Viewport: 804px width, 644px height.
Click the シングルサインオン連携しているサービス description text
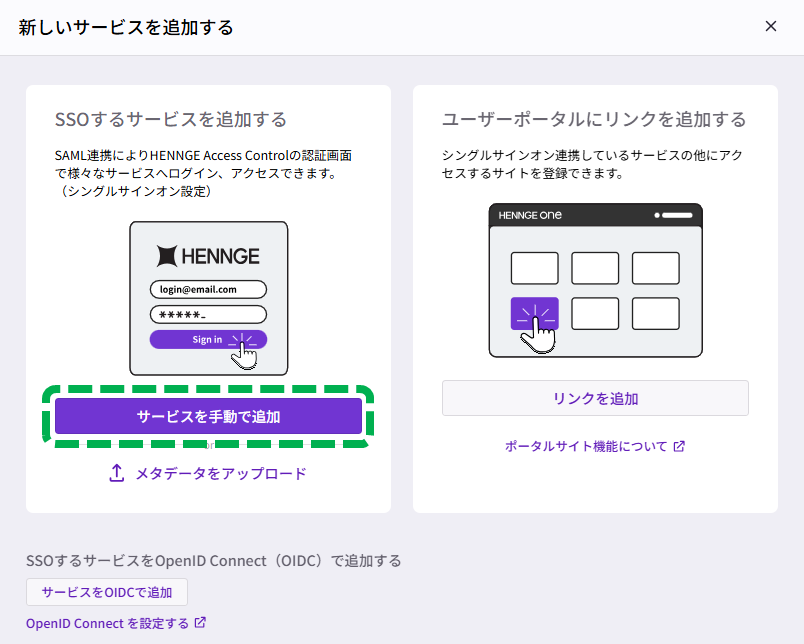tap(592, 164)
